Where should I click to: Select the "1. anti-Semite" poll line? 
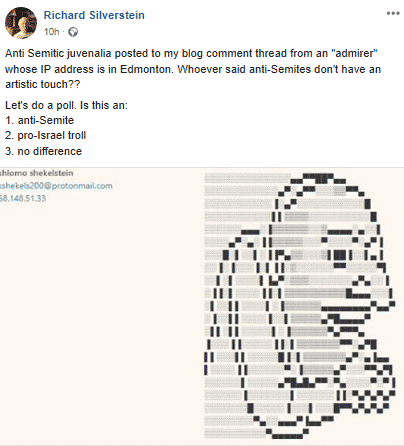[x=39, y=120]
